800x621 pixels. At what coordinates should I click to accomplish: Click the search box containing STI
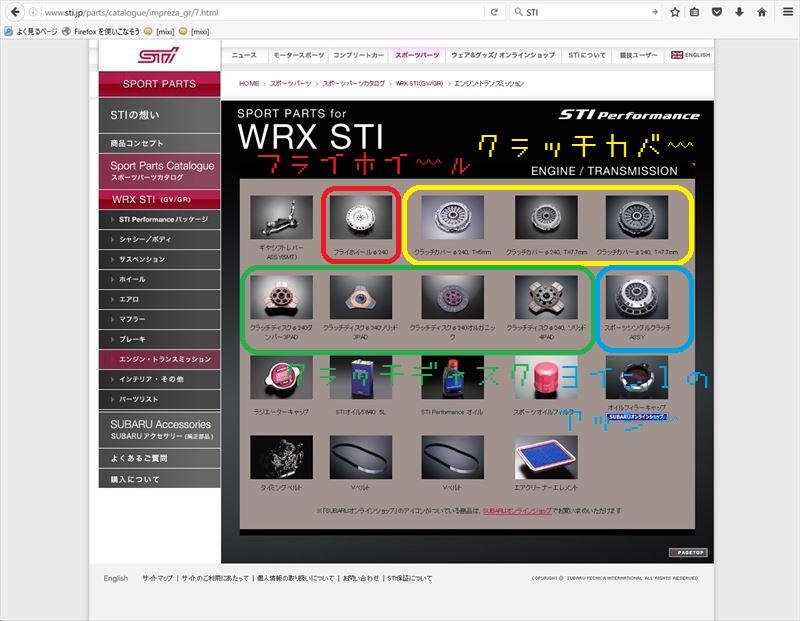tap(587, 12)
